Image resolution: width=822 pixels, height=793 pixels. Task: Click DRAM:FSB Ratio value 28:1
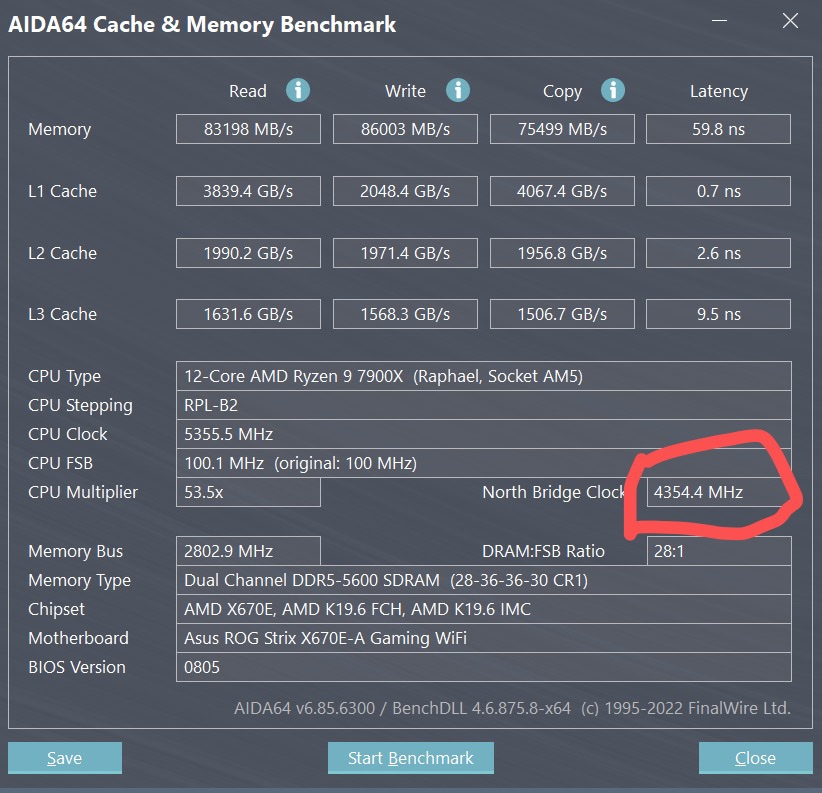click(x=719, y=551)
